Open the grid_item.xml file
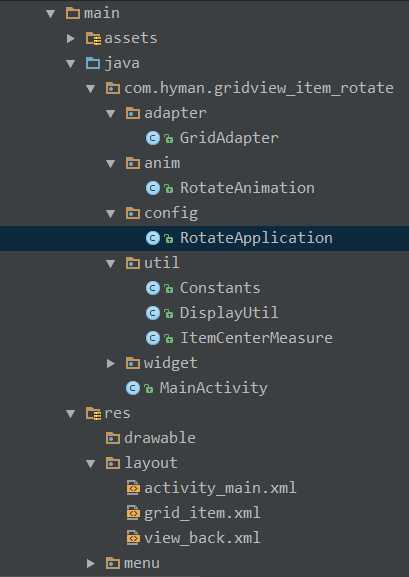 202,513
